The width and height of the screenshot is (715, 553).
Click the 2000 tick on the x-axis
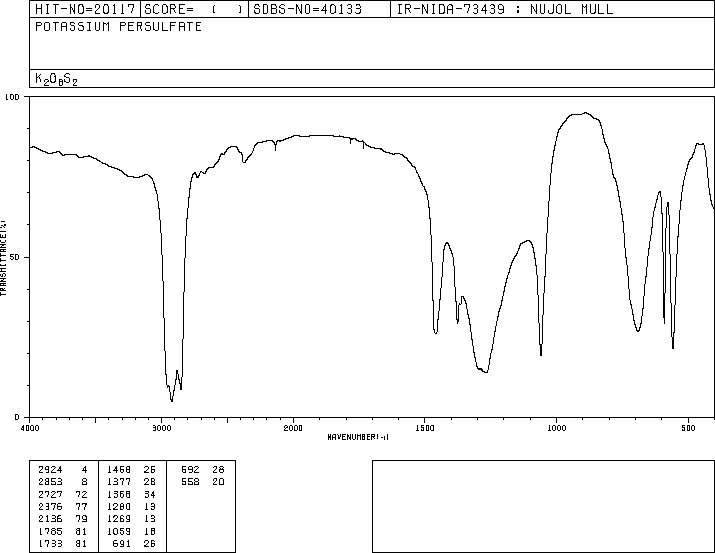tap(293, 428)
